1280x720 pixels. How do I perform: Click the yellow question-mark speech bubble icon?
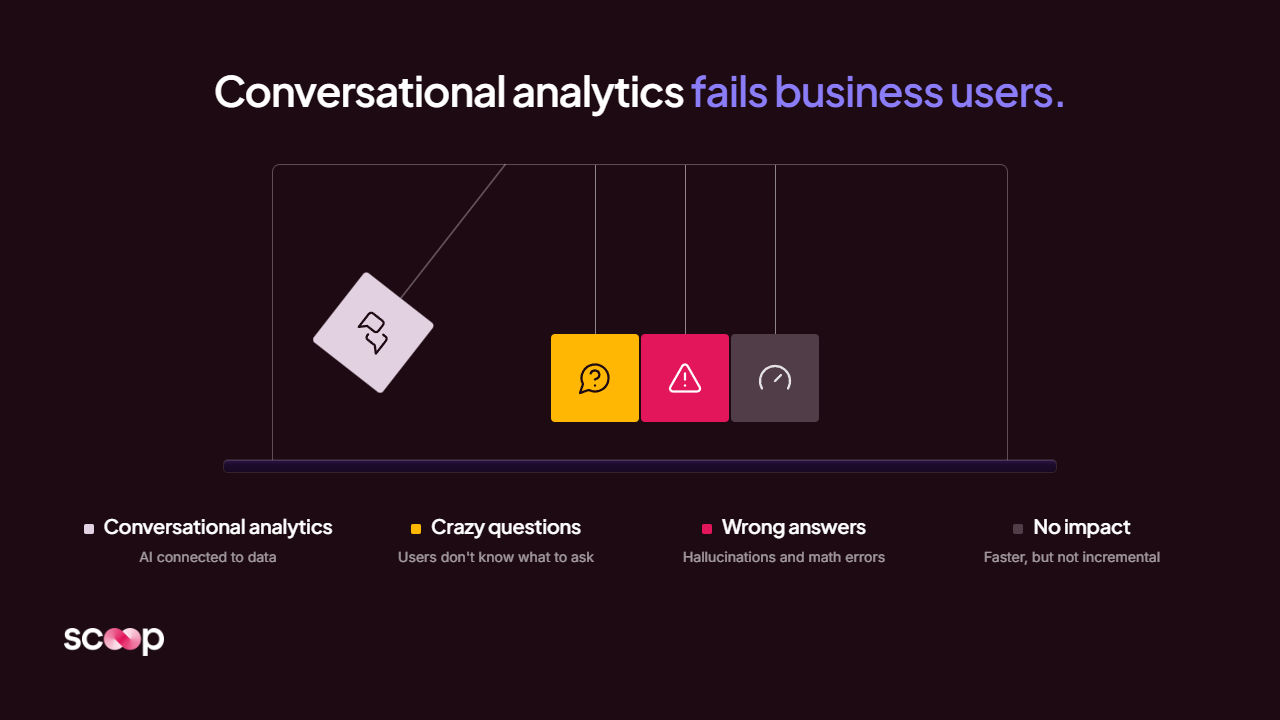tap(595, 378)
